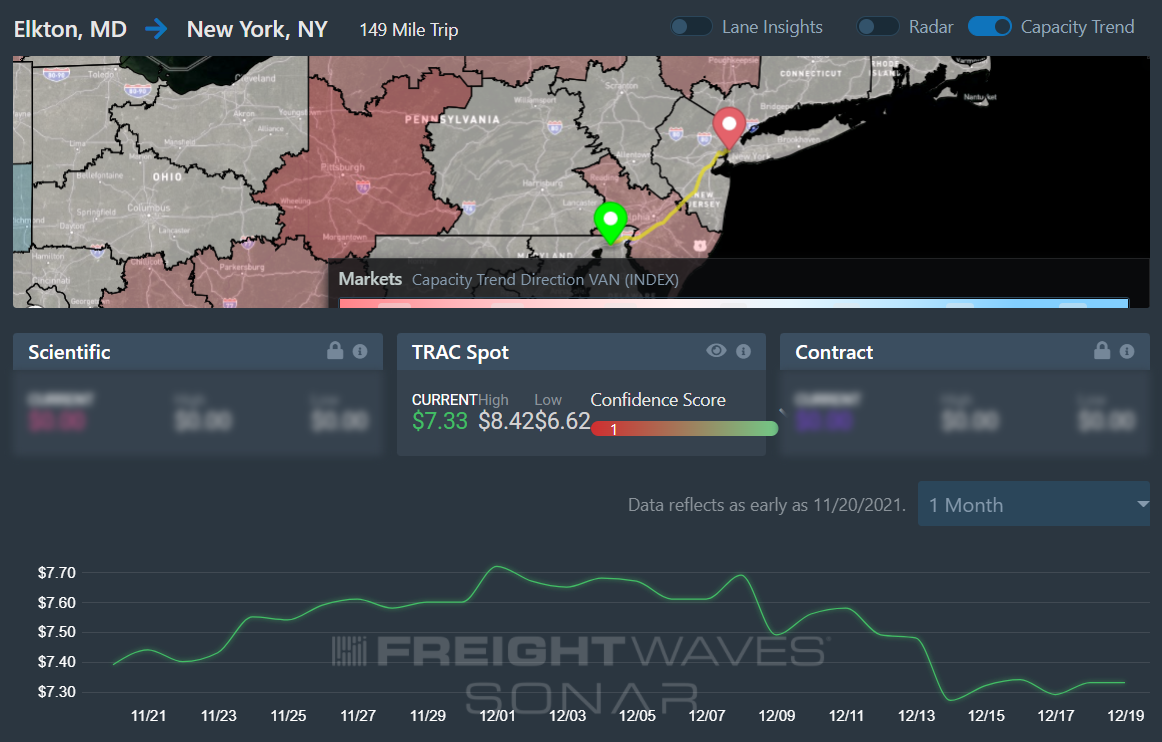Click info icon on TRAC Spot panel
The height and width of the screenshot is (742, 1162).
[743, 351]
